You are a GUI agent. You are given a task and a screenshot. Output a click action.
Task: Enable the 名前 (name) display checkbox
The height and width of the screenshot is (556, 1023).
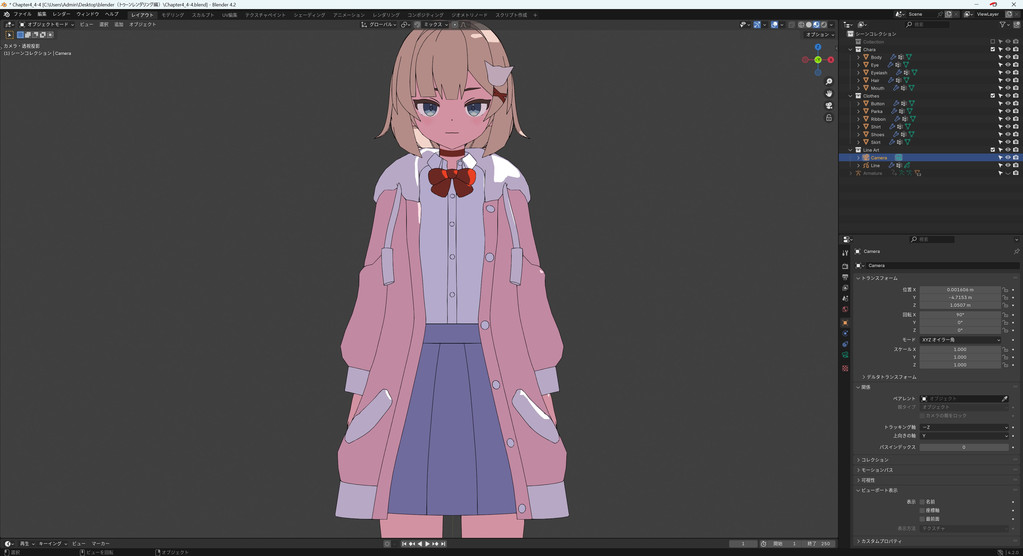923,502
